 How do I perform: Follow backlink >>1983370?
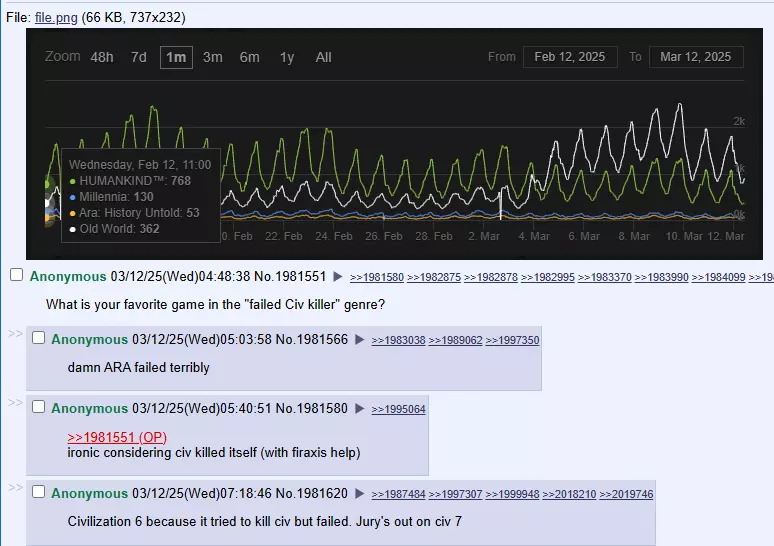pyautogui.click(x=605, y=277)
